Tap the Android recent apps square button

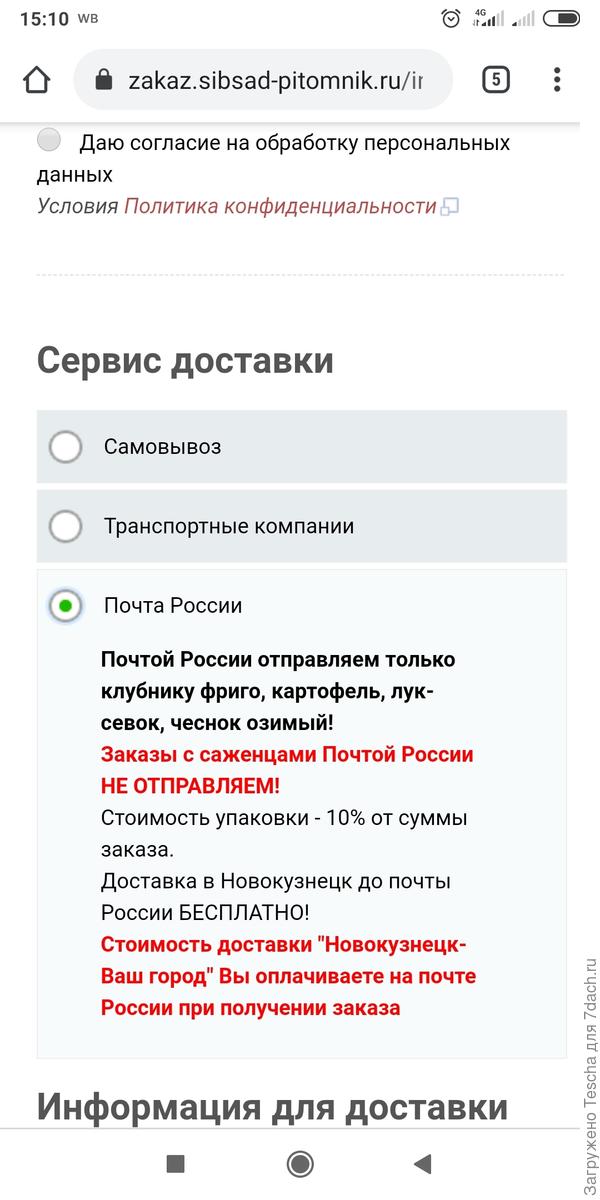tap(176, 1164)
